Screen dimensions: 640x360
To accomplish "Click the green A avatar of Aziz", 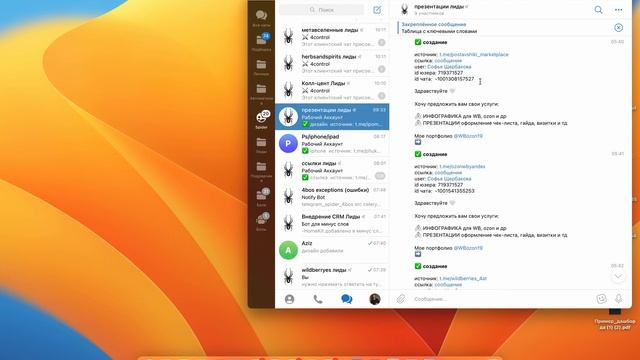I will 288,250.
